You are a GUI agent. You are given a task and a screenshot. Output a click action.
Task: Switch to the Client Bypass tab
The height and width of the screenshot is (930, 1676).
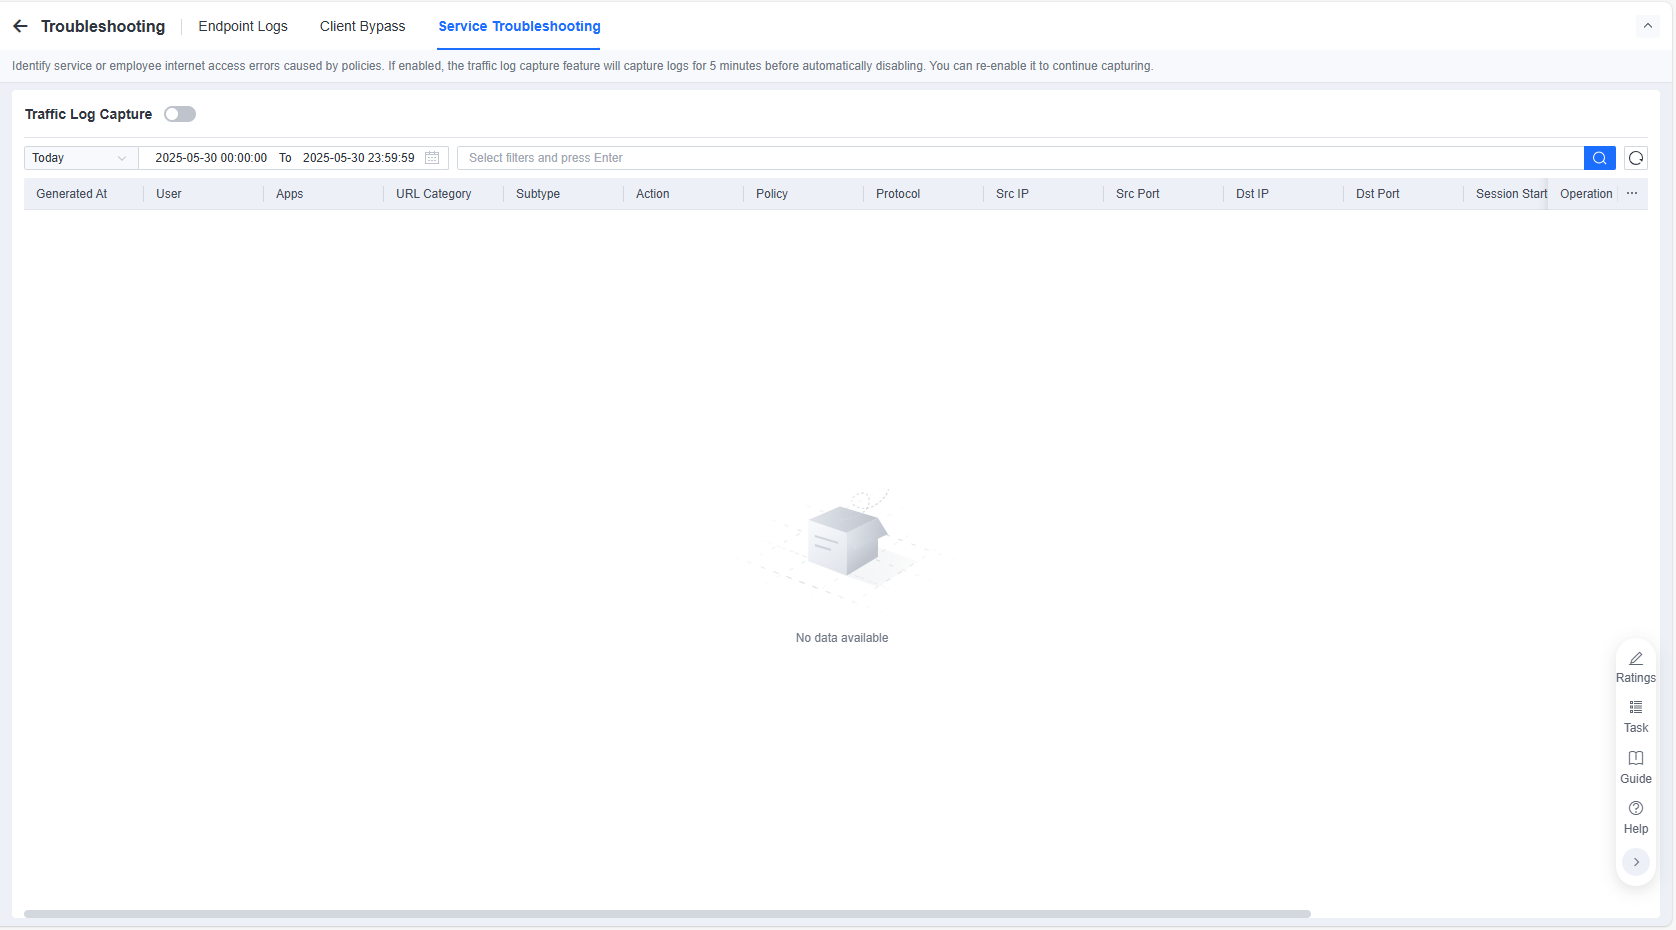(x=362, y=26)
